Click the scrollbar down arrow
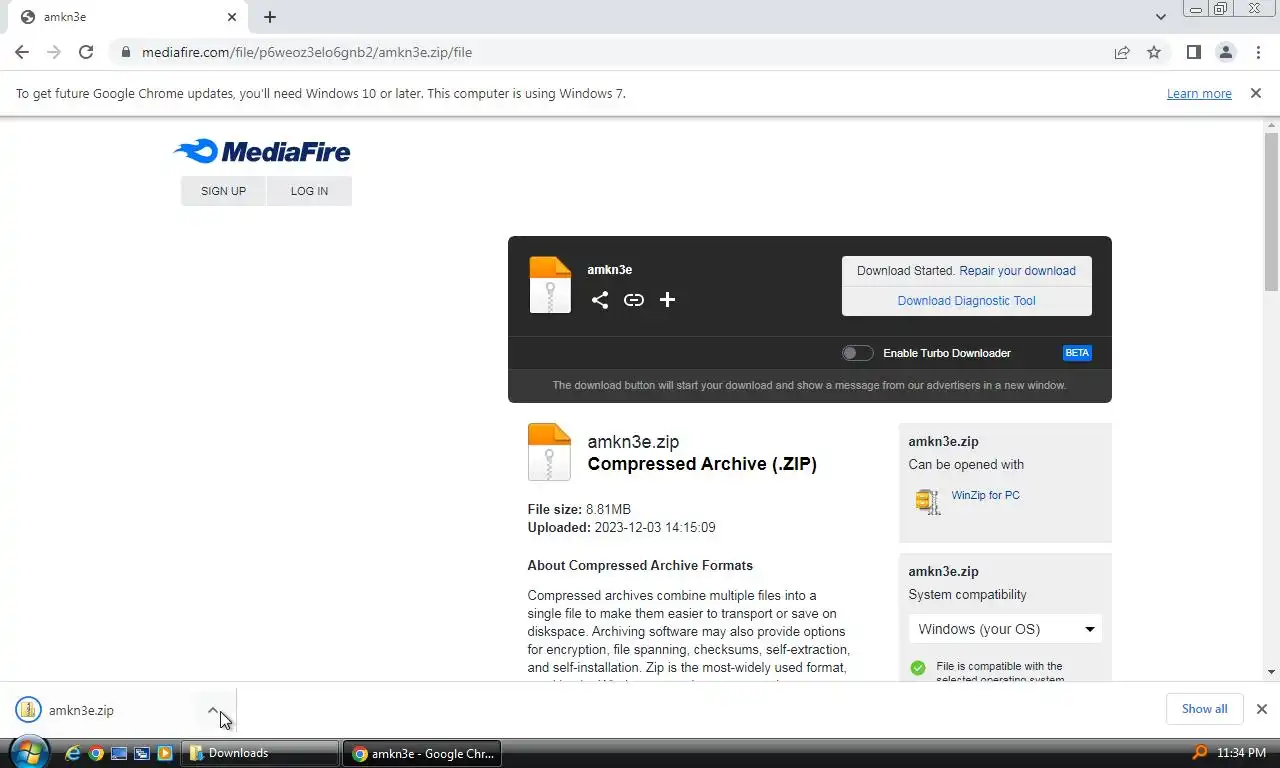 coord(1271,673)
